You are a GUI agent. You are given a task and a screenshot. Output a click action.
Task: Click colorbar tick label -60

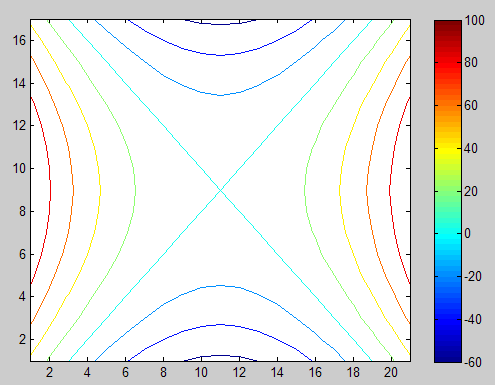[473, 362]
